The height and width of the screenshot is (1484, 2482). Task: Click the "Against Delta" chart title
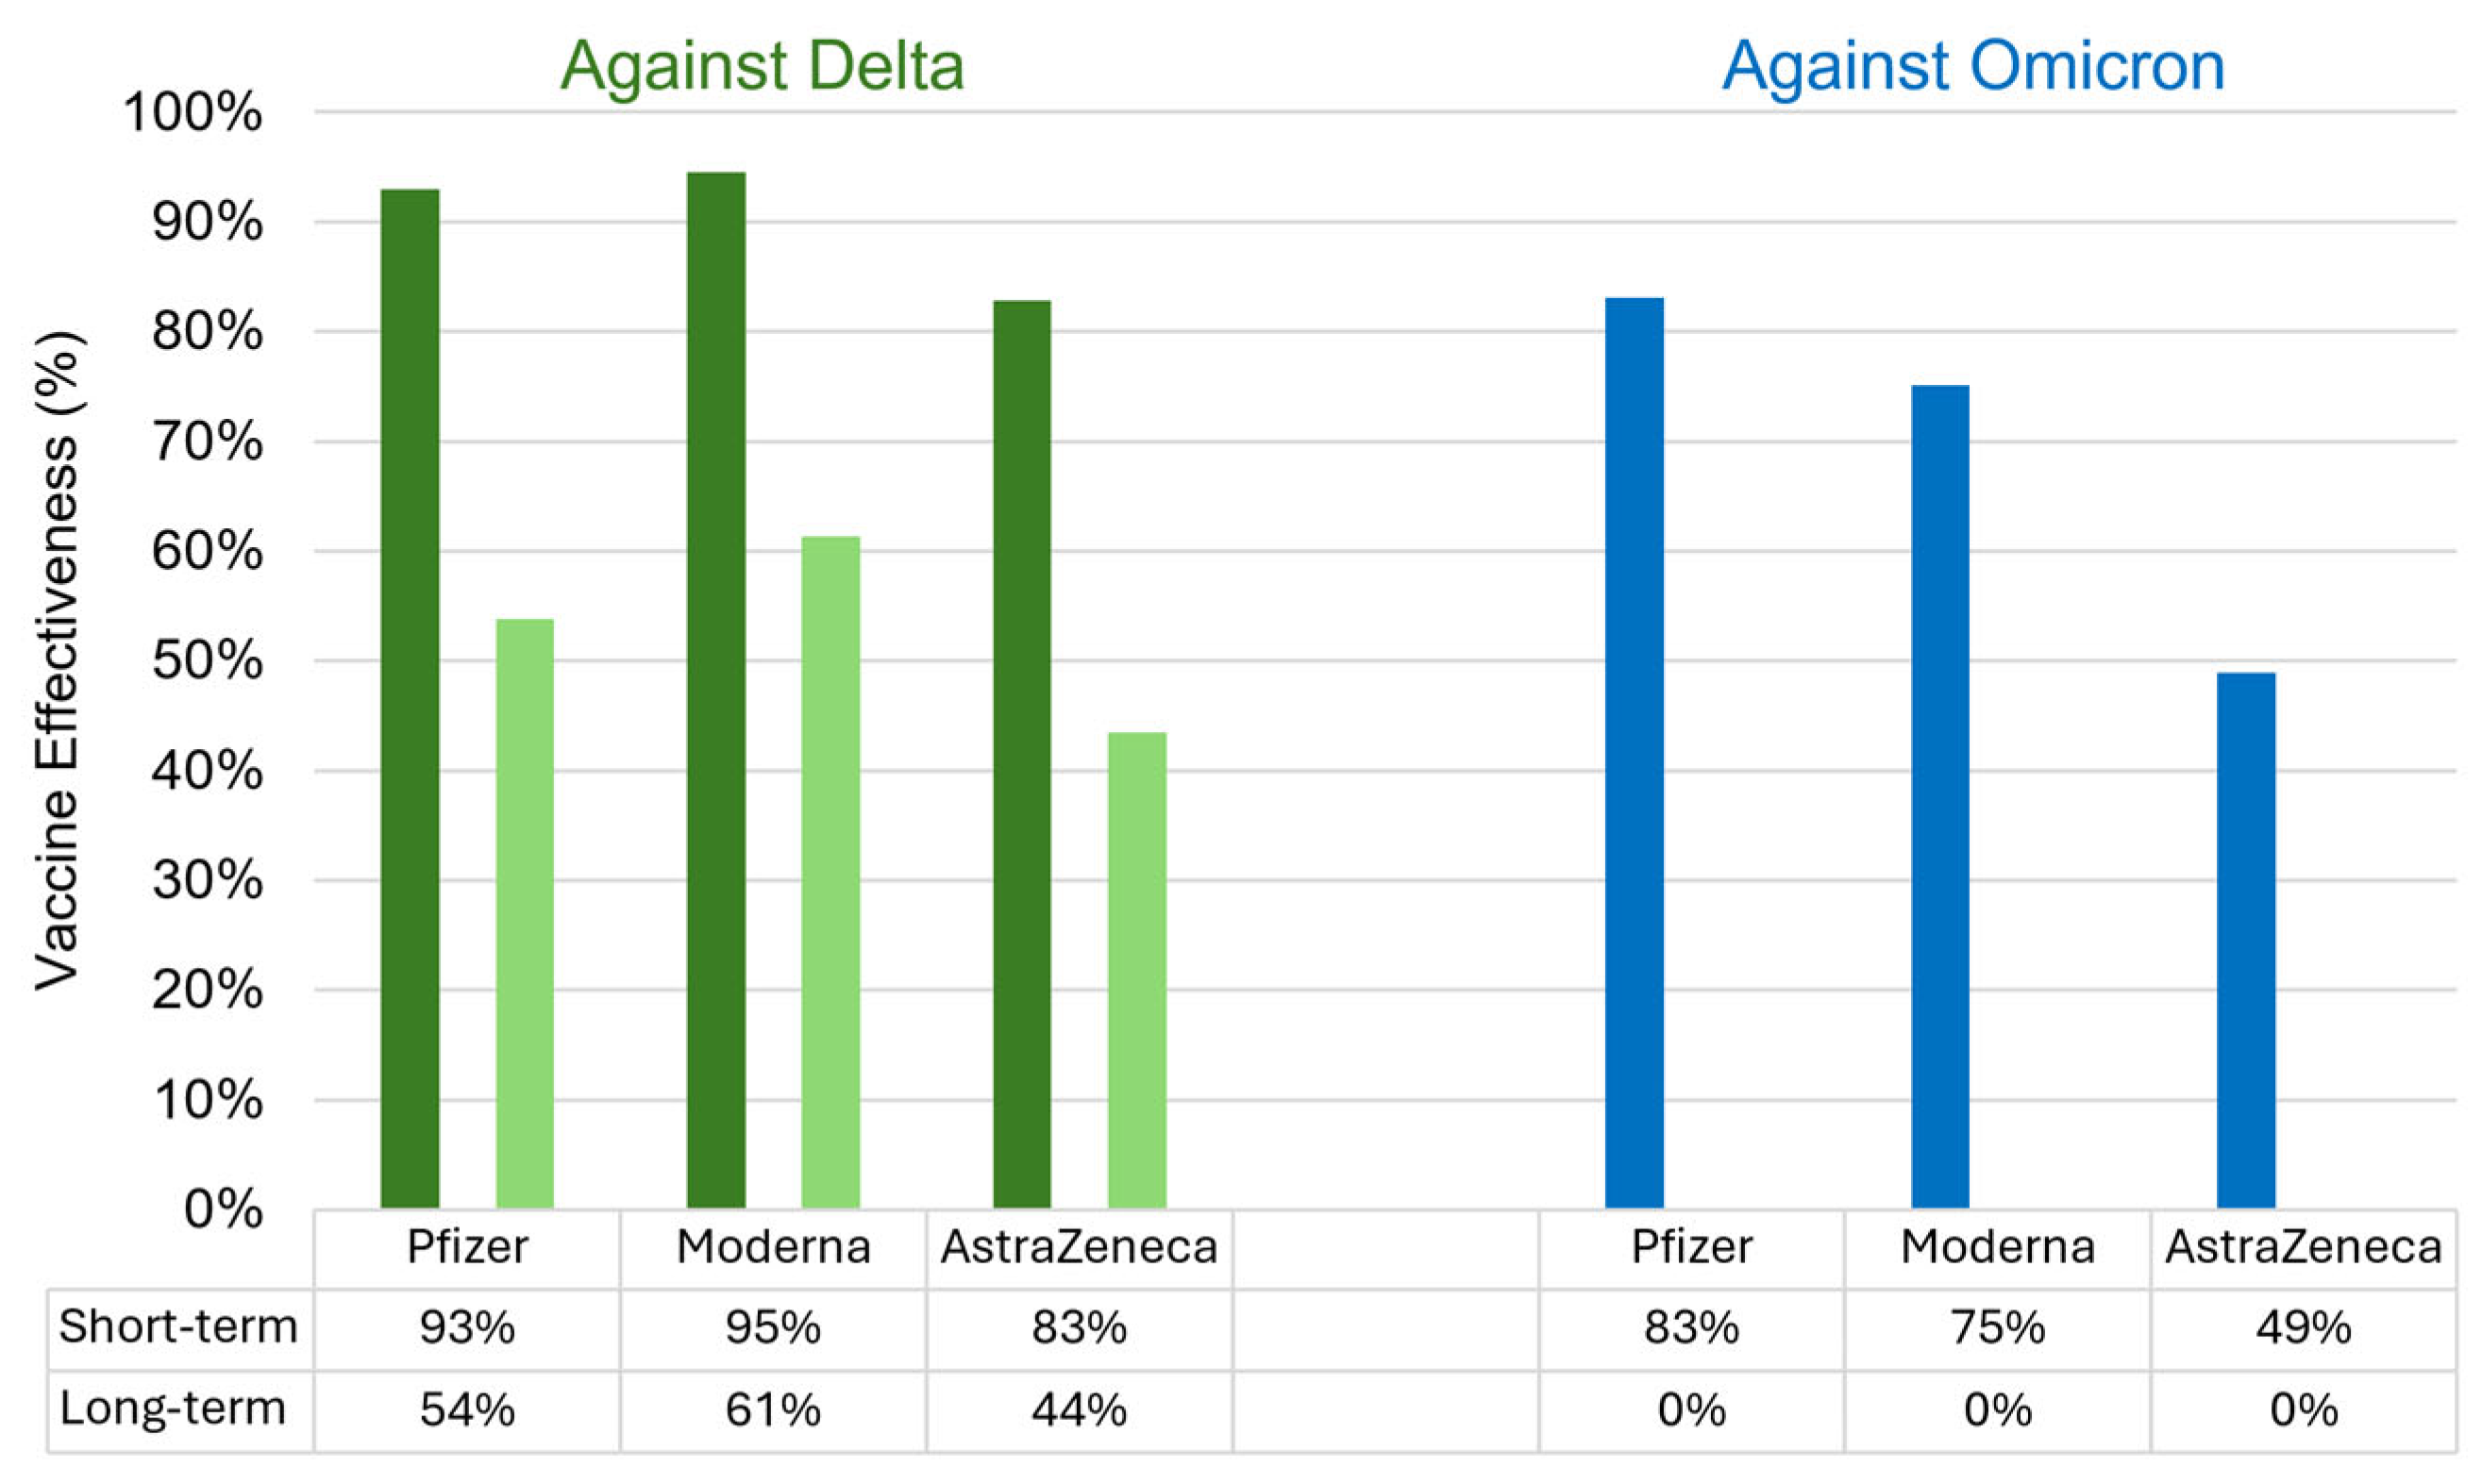click(762, 66)
